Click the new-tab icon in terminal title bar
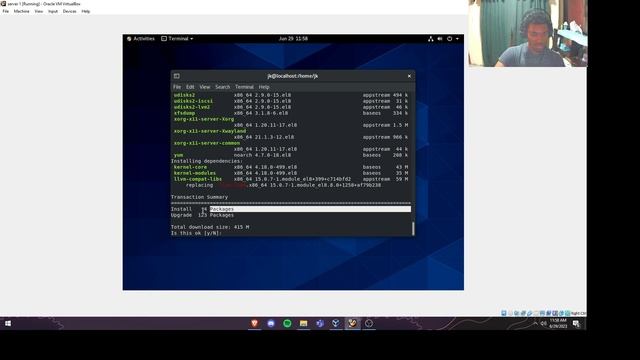The width and height of the screenshot is (640, 360). point(177,76)
